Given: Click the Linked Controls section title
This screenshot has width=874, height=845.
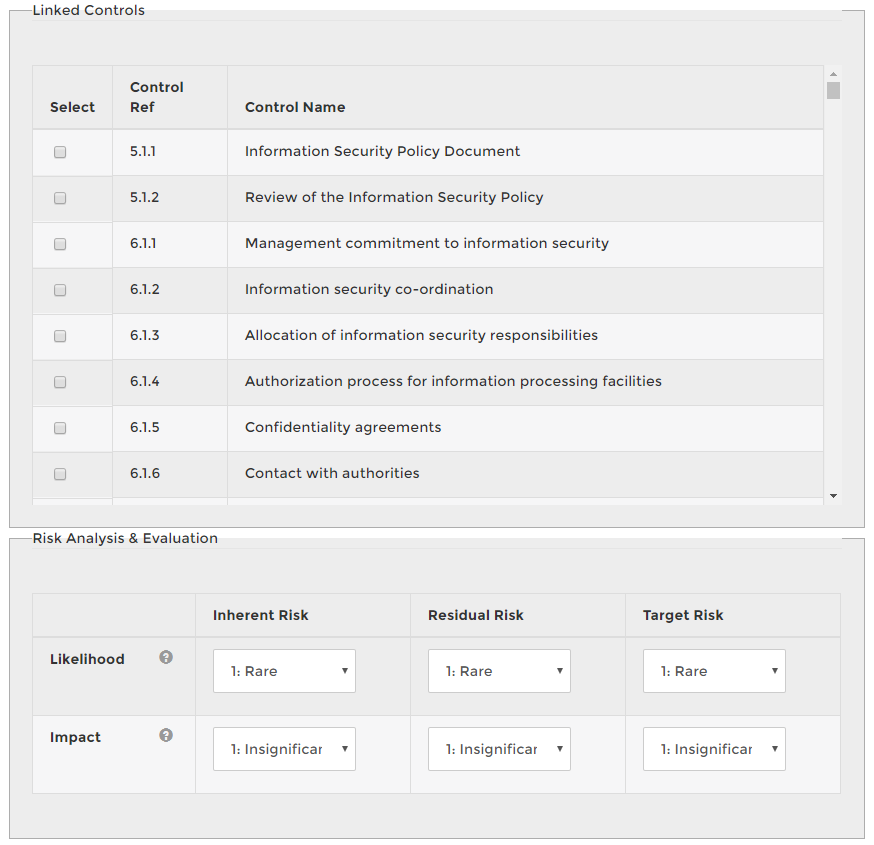Looking at the screenshot, I should tap(89, 10).
